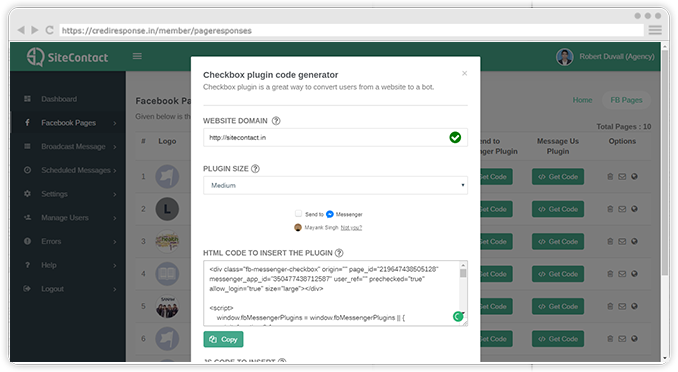This screenshot has height=372, width=678.
Task: Click FB Pages breadcrumb pill
Action: (x=626, y=100)
